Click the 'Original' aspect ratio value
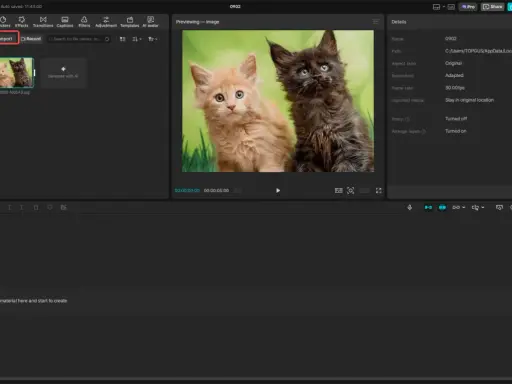 (453, 63)
